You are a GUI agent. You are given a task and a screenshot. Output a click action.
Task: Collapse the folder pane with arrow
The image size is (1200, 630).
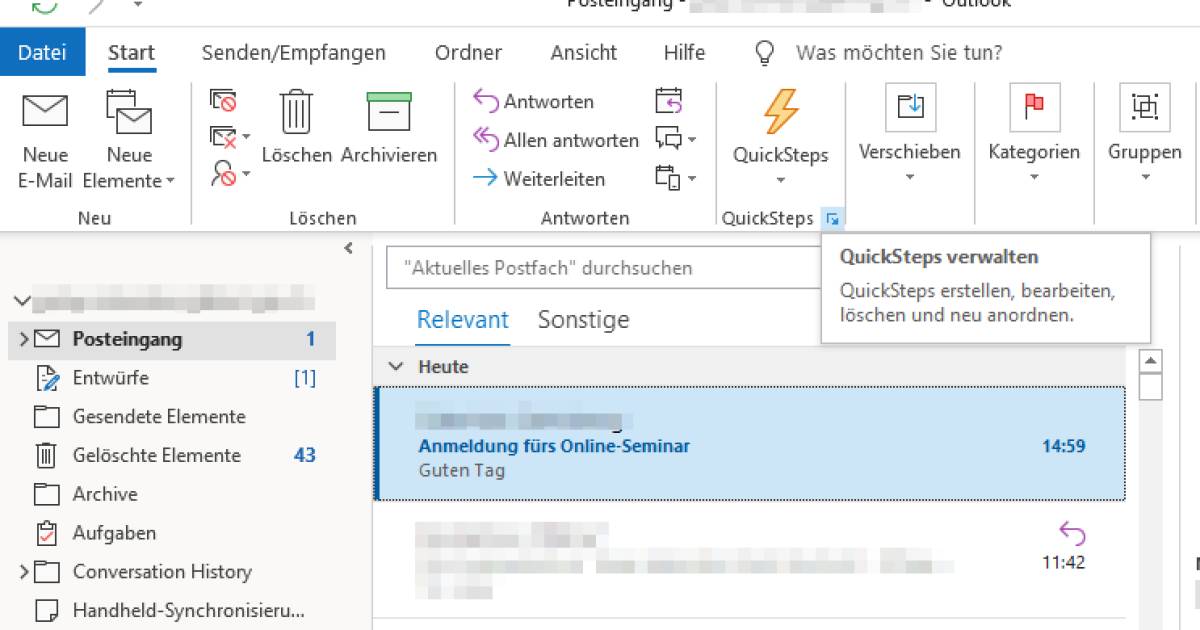[348, 249]
